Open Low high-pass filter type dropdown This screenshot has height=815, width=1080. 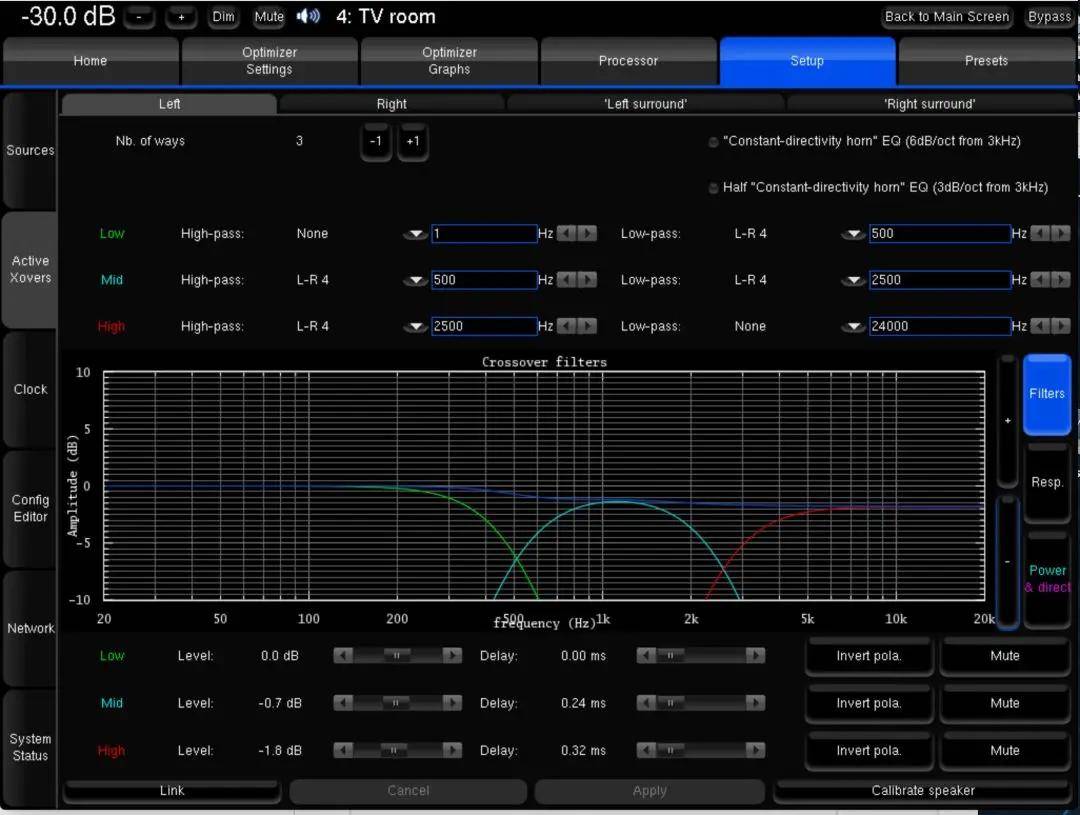(x=414, y=234)
